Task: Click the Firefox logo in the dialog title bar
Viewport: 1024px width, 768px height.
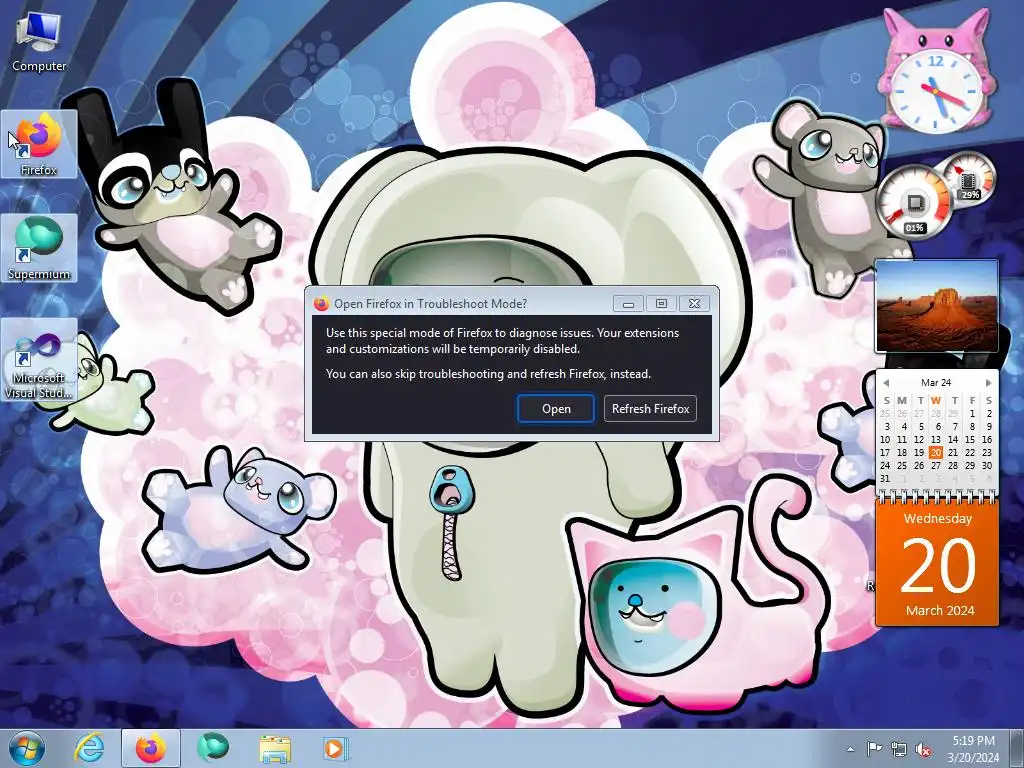Action: (321, 304)
